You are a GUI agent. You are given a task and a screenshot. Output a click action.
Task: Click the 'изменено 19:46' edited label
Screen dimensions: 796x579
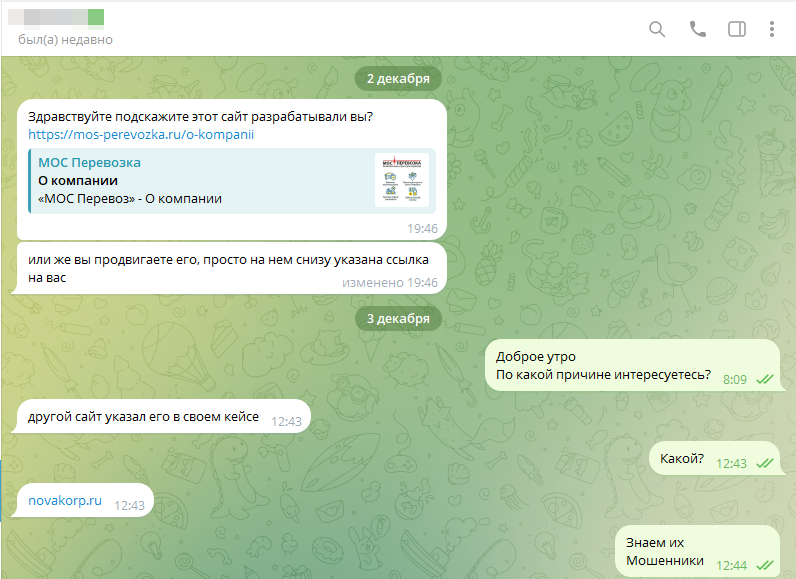pos(390,283)
